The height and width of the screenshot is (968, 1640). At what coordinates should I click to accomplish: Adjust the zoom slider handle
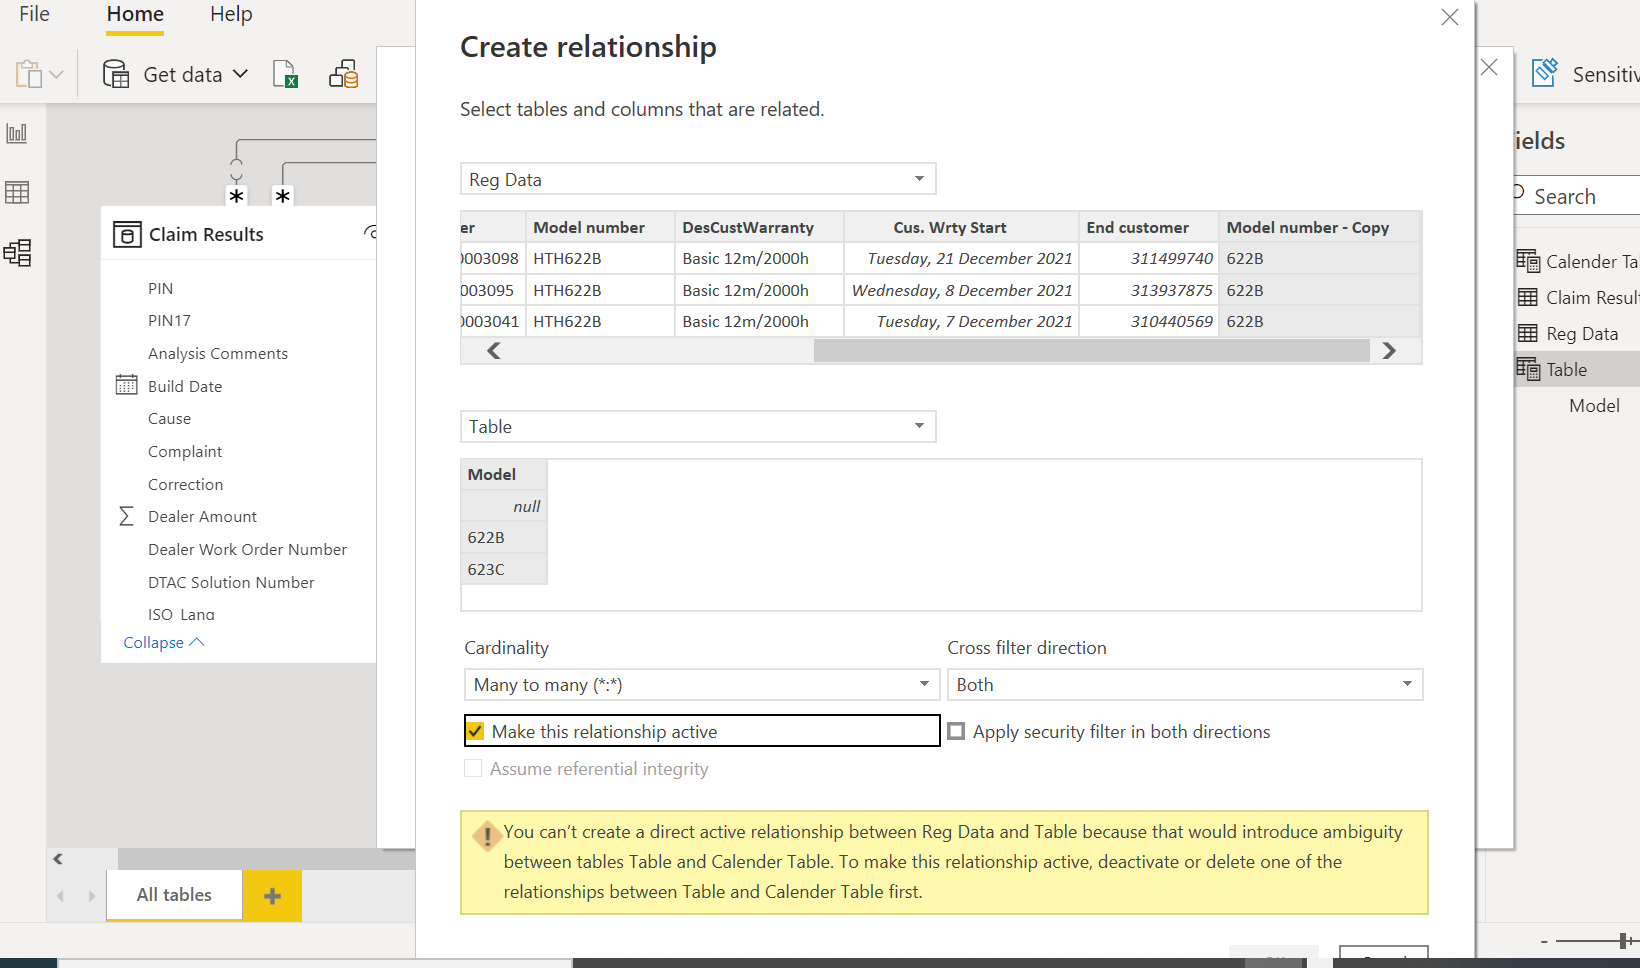click(1623, 941)
